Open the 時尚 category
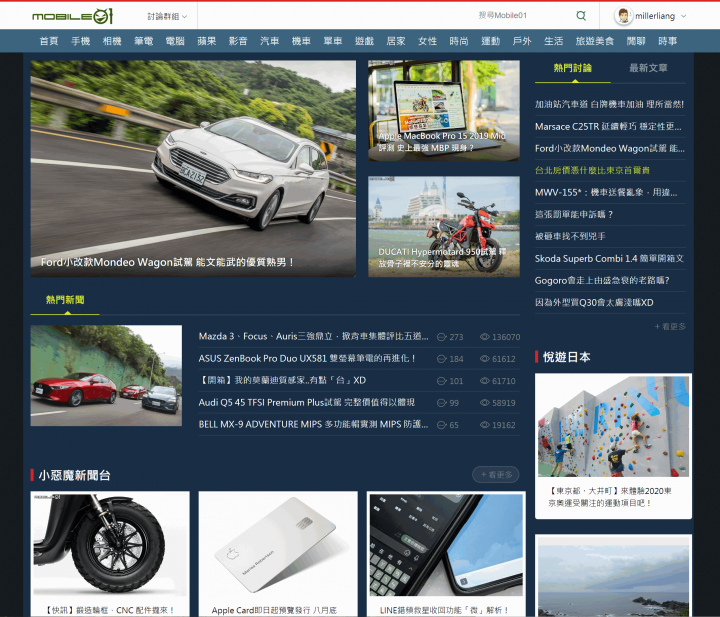The width and height of the screenshot is (720, 617). [459, 41]
